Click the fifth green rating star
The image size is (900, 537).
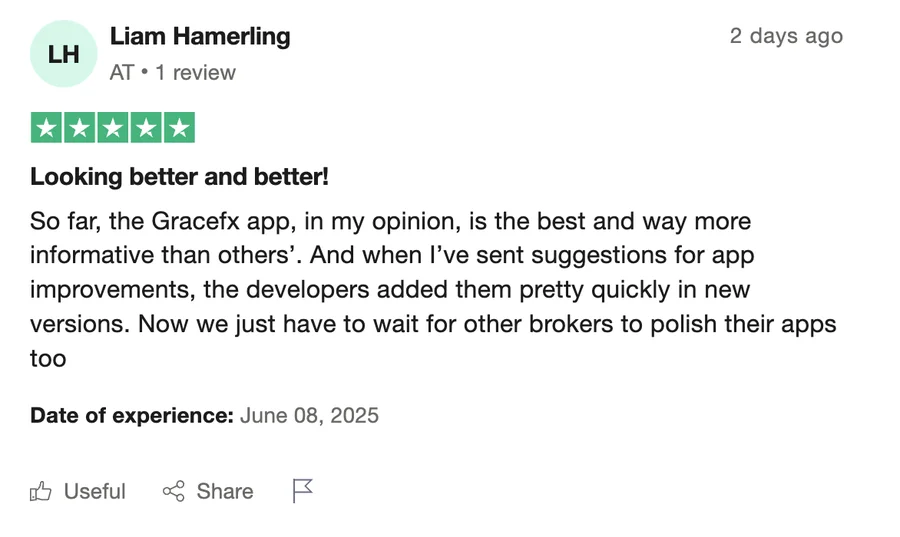click(x=179, y=128)
